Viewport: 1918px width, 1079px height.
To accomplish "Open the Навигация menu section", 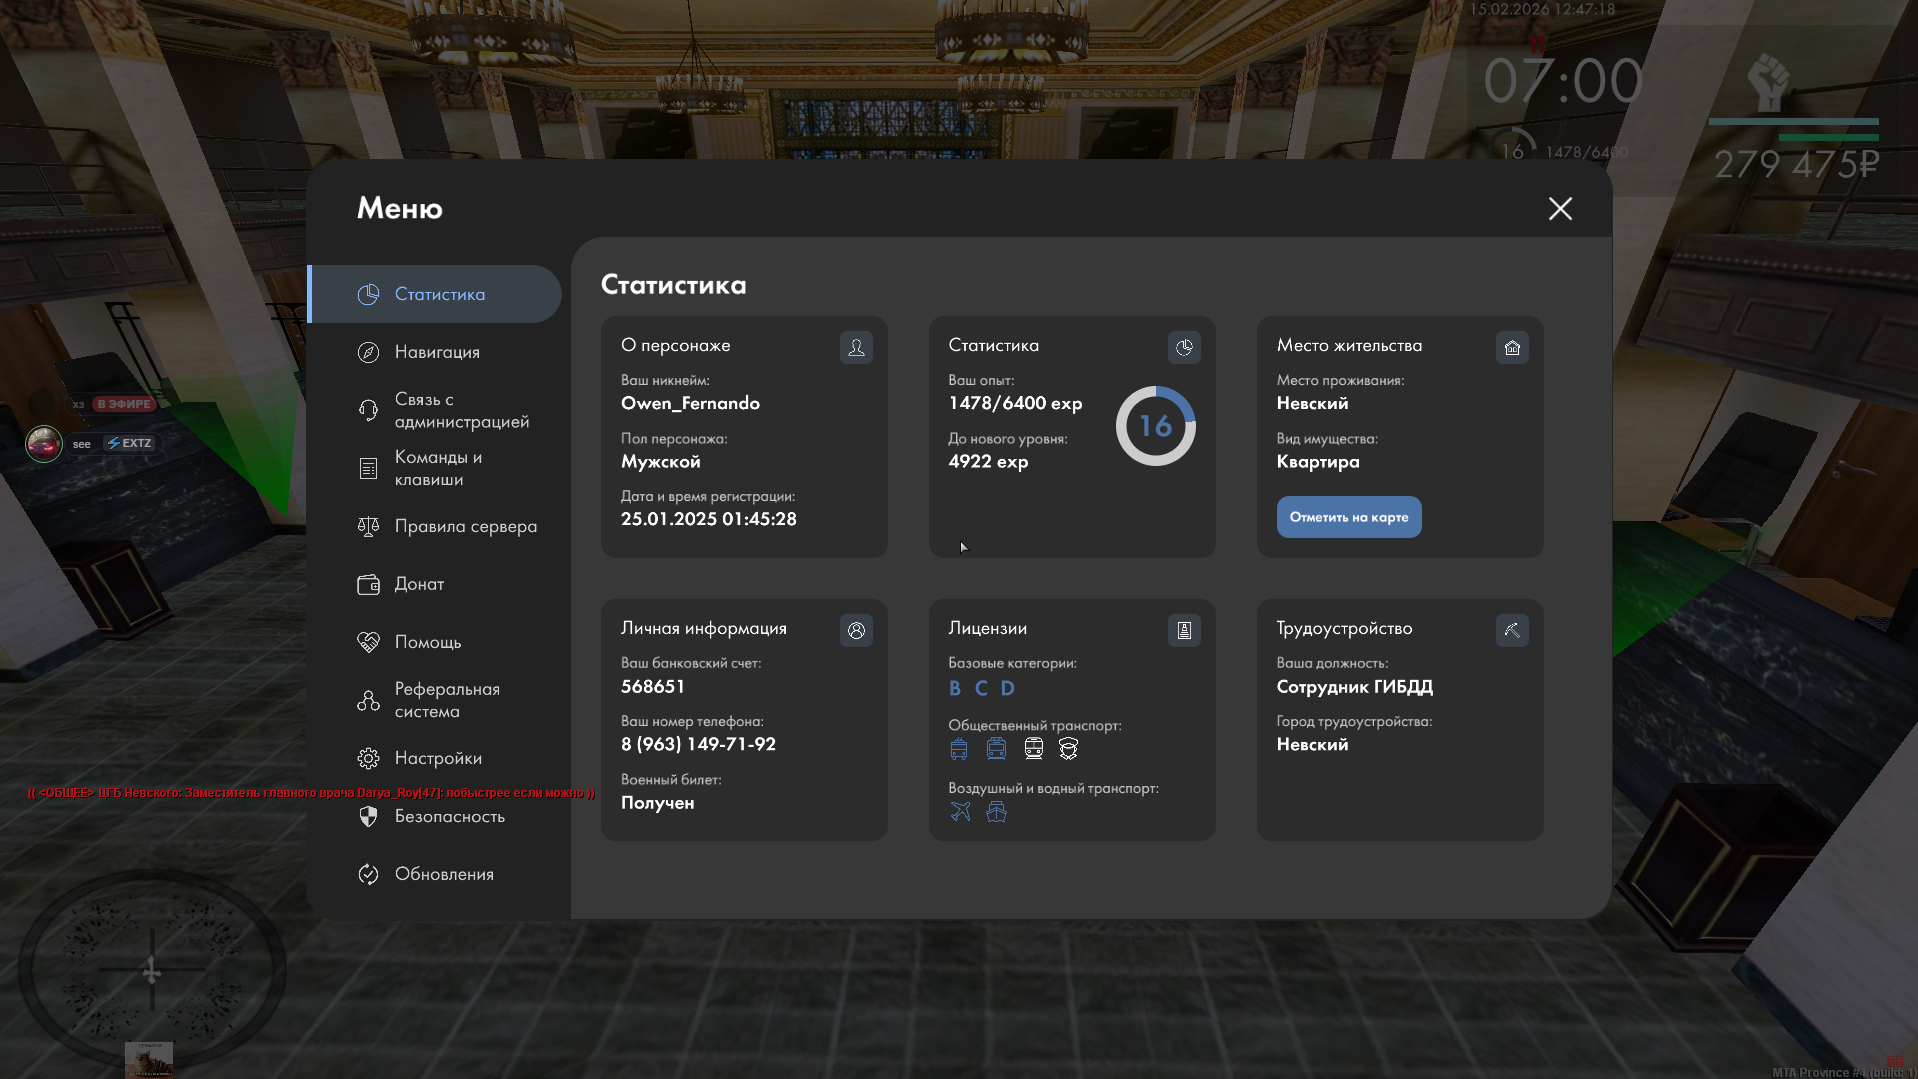I will pos(437,352).
